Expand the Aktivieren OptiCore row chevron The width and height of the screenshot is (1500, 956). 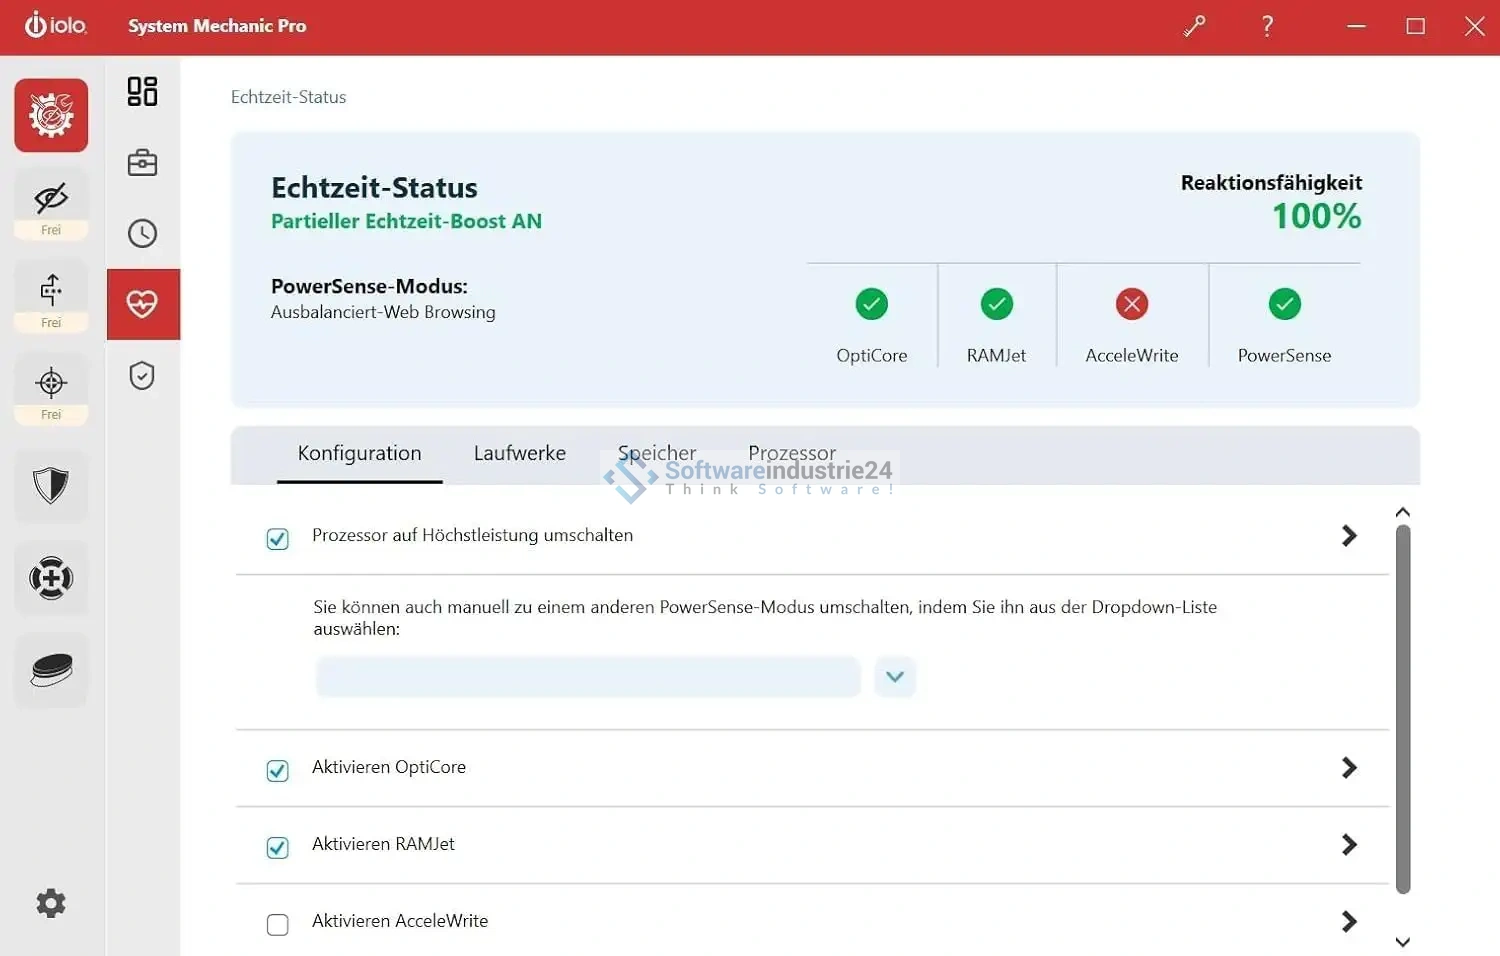1349,768
